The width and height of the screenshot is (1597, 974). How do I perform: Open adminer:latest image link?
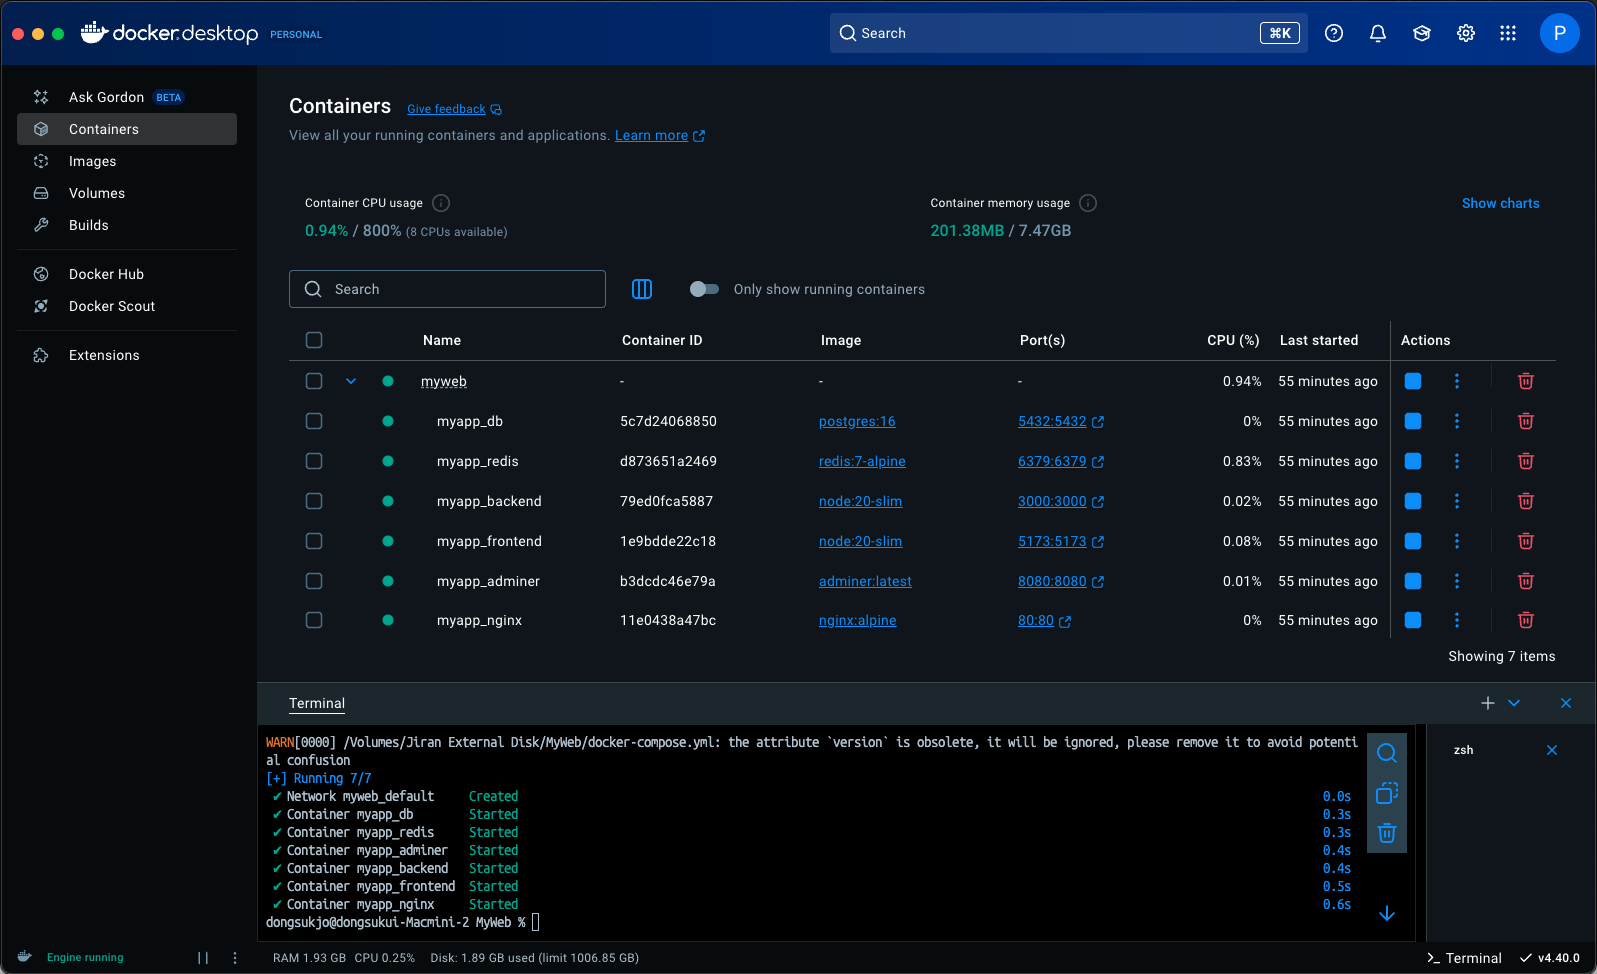(865, 581)
